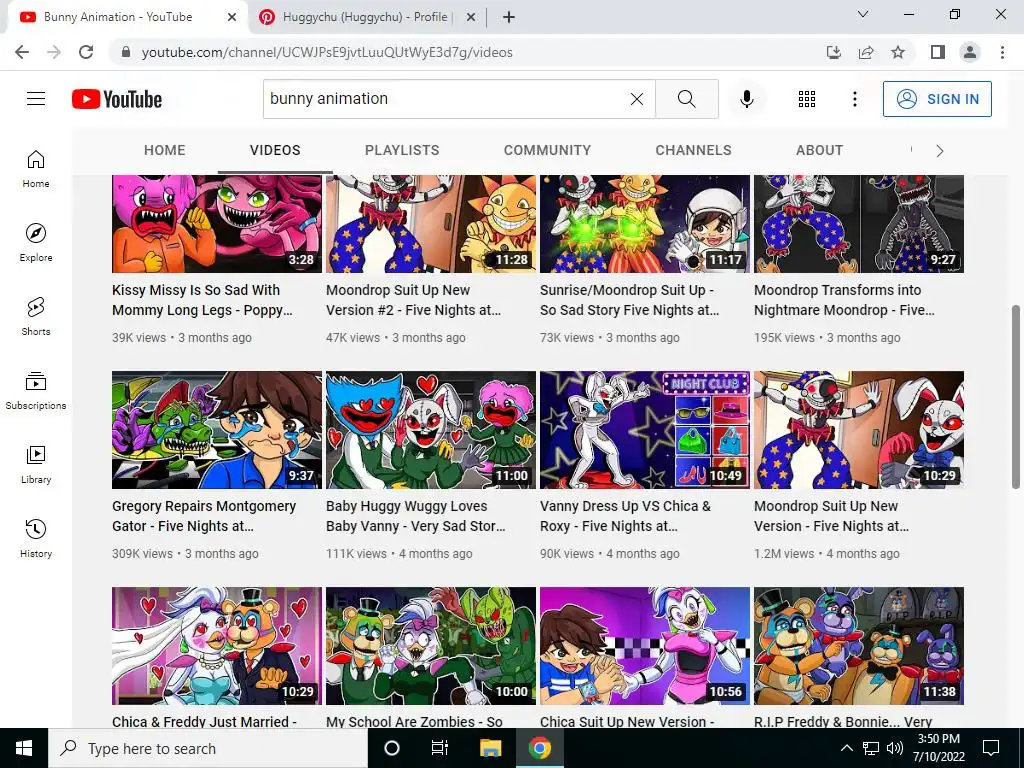Click the YouTube search input field

pyautogui.click(x=444, y=99)
